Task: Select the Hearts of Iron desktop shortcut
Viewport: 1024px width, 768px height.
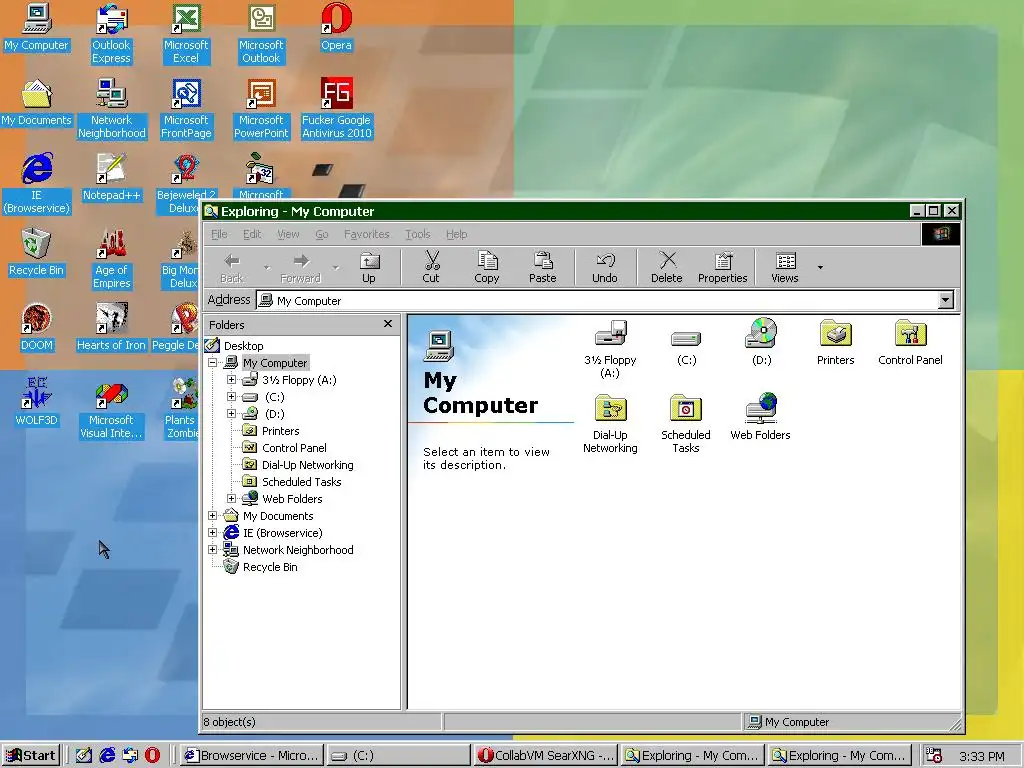Action: click(x=111, y=319)
